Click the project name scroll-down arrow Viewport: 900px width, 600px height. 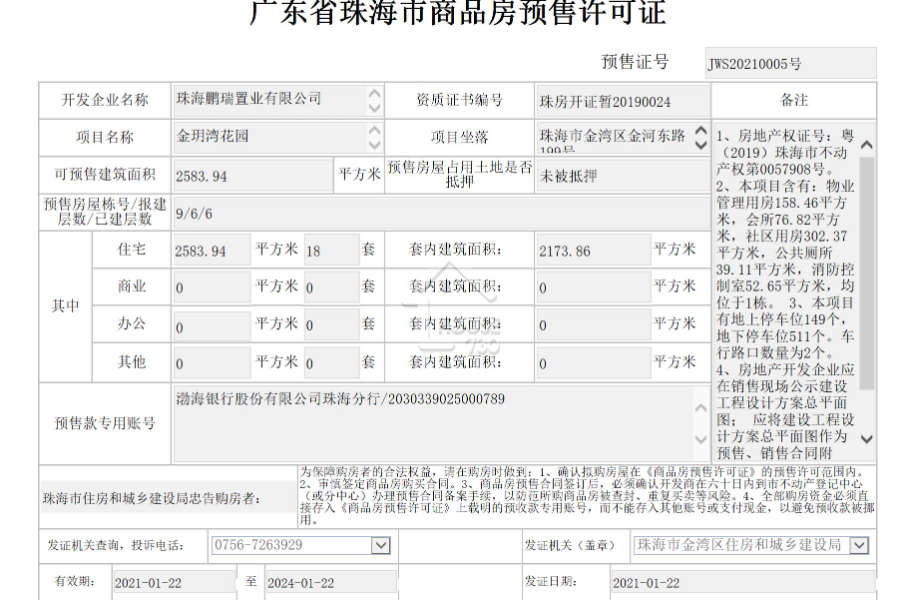(374, 145)
